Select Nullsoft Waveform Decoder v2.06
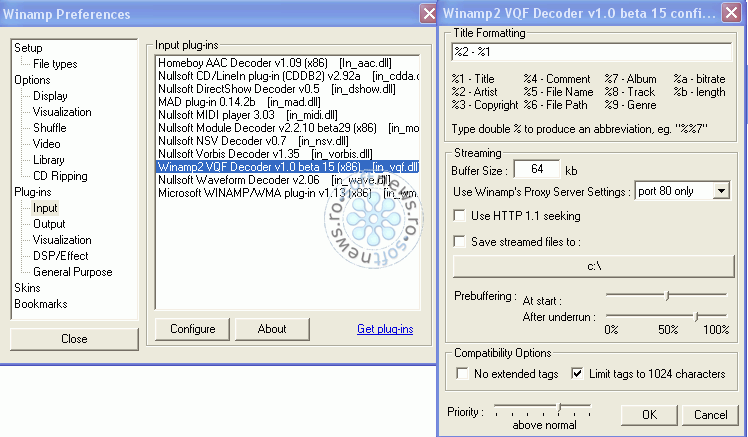 click(288, 180)
